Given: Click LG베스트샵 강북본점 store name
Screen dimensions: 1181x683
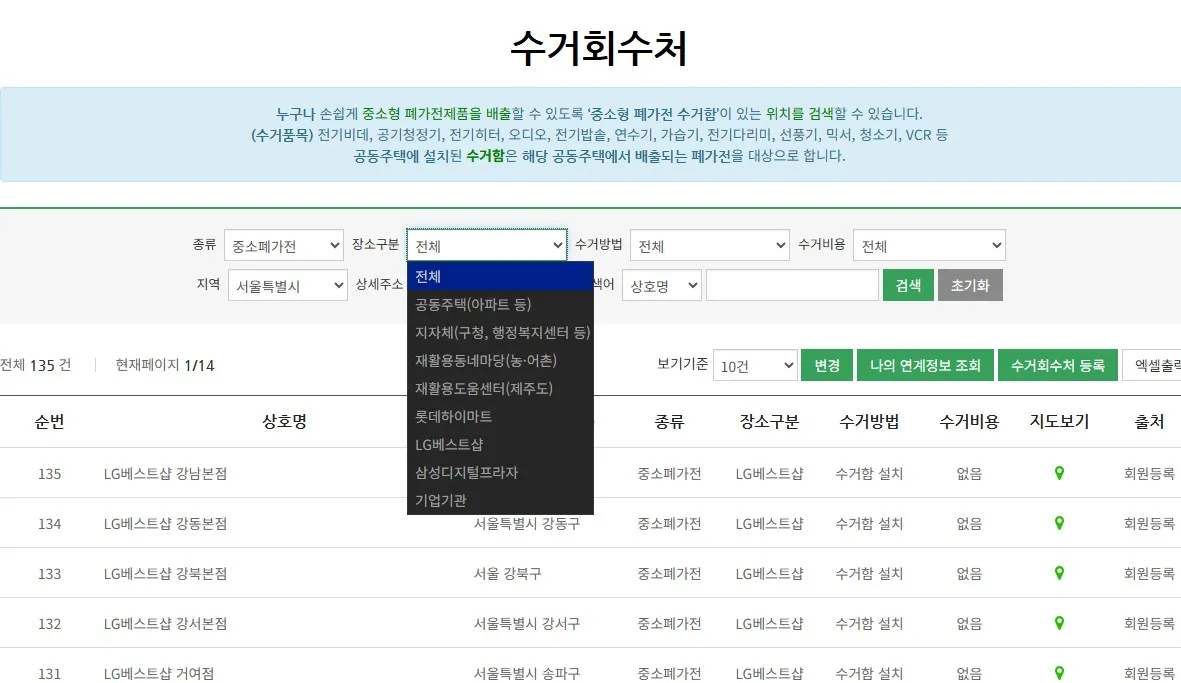Looking at the screenshot, I should point(165,574).
